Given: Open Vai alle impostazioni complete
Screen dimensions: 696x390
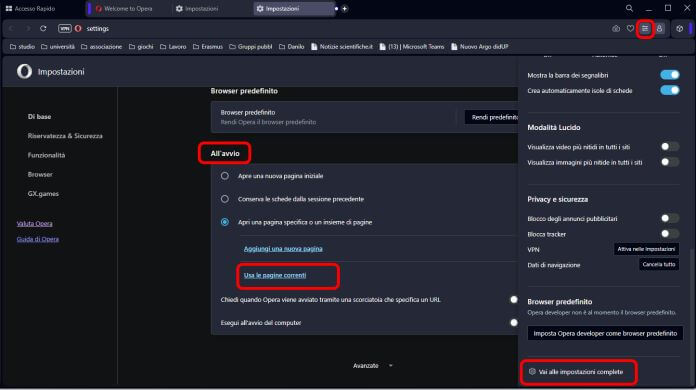Looking at the screenshot, I should tap(577, 372).
